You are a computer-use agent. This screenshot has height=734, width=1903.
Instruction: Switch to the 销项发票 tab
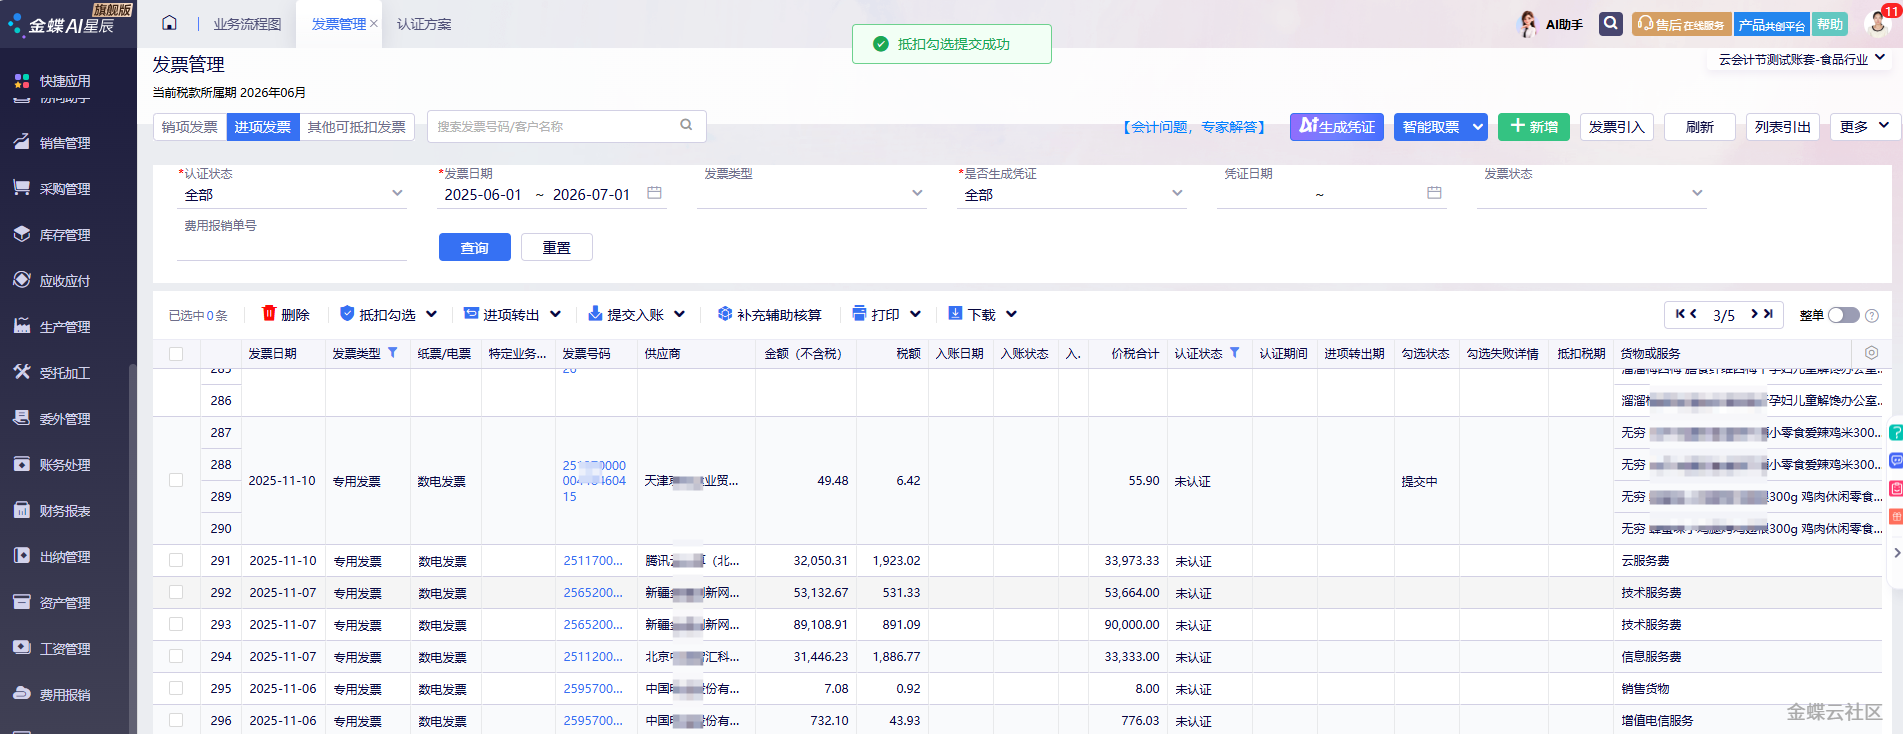point(190,127)
